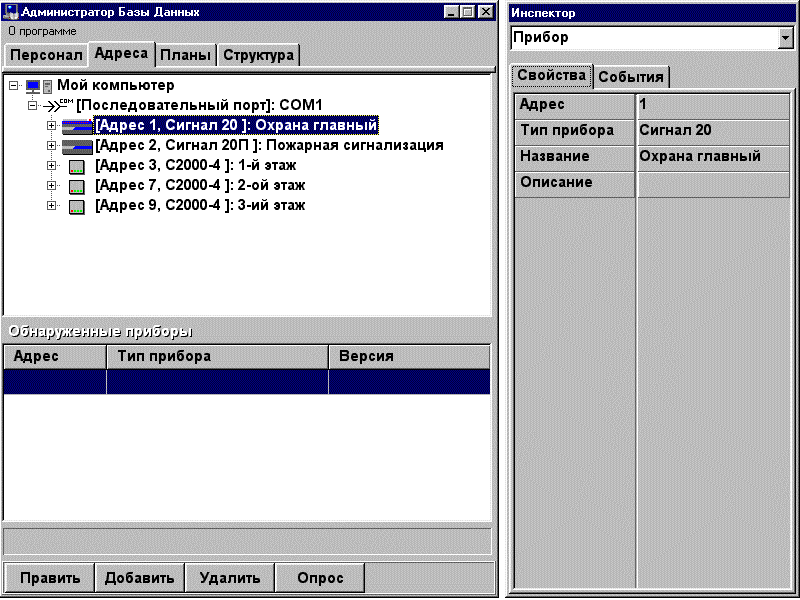
Task: Click the application icon in the title bar
Action: [x=11, y=12]
